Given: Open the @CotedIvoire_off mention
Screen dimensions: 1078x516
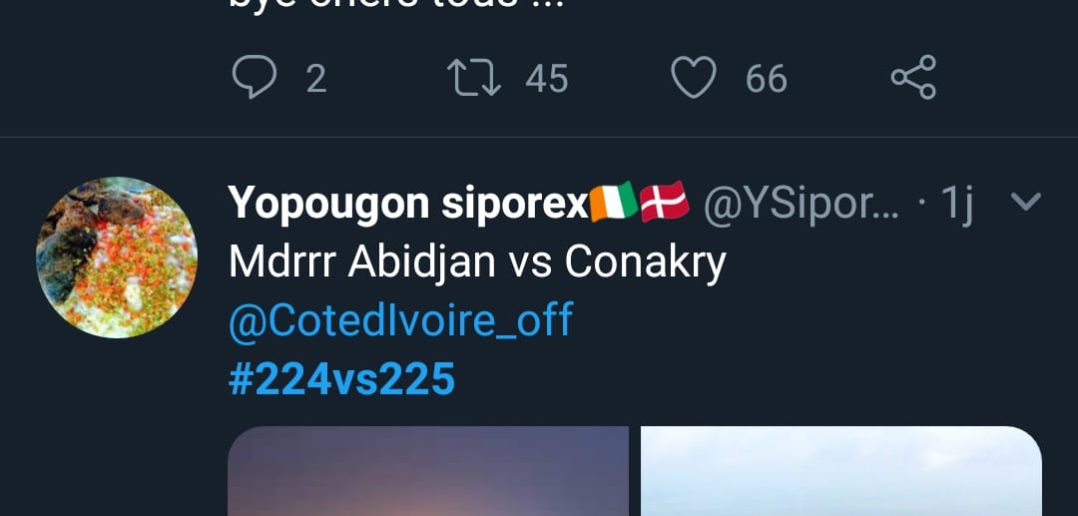Looking at the screenshot, I should click(x=401, y=320).
